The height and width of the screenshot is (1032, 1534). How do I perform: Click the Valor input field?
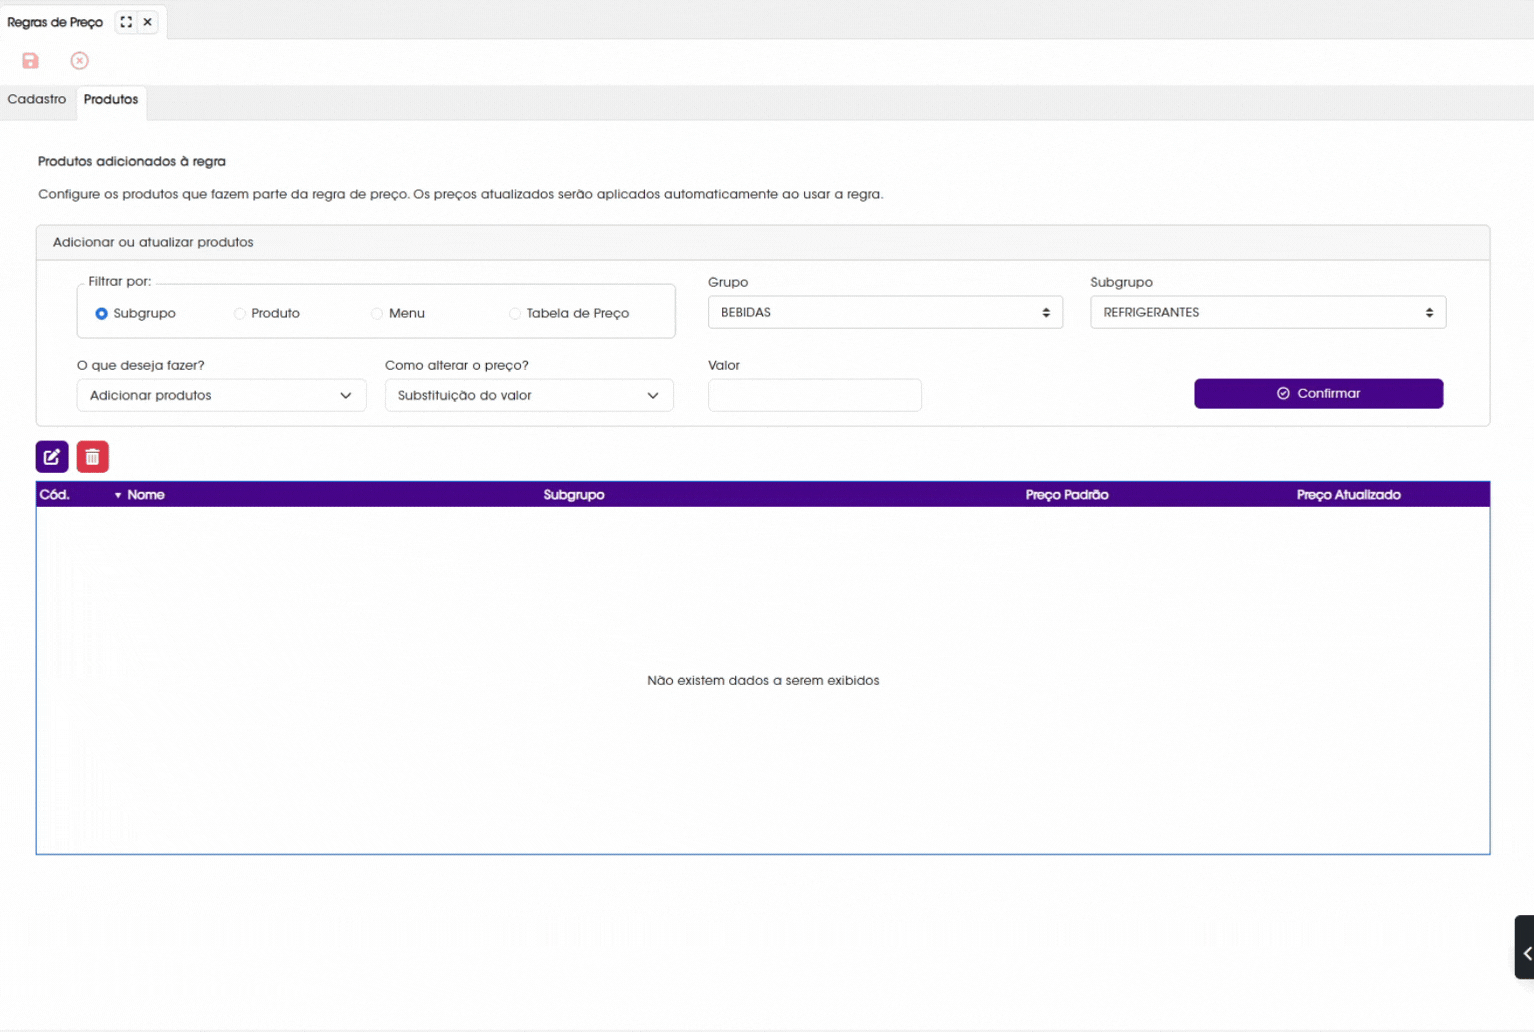[x=814, y=395]
